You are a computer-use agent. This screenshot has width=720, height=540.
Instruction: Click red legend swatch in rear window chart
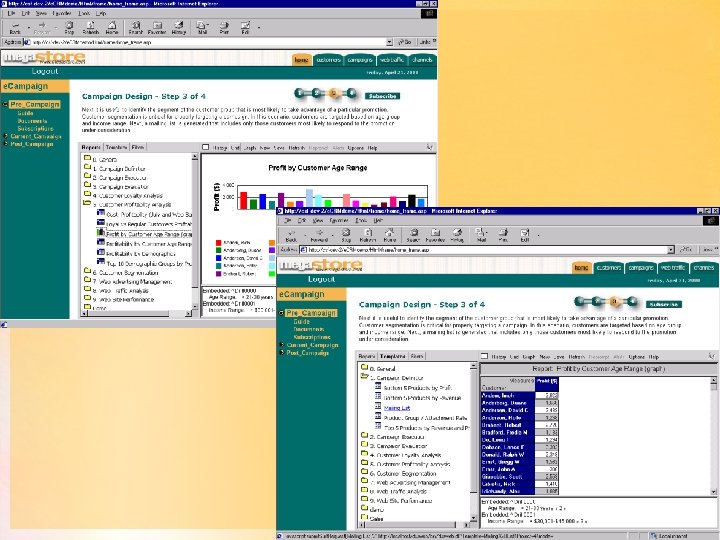click(219, 243)
